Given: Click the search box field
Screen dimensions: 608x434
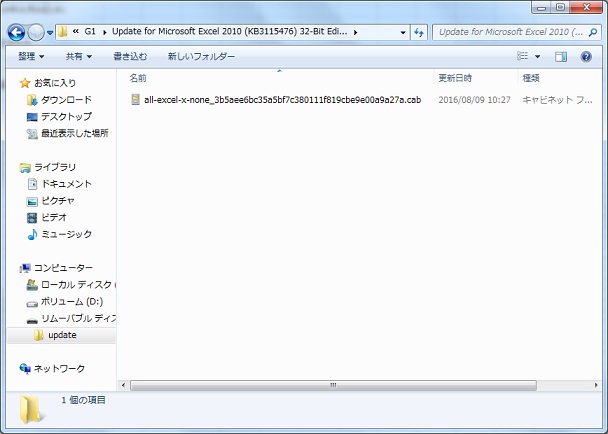Looking at the screenshot, I should click(x=511, y=33).
